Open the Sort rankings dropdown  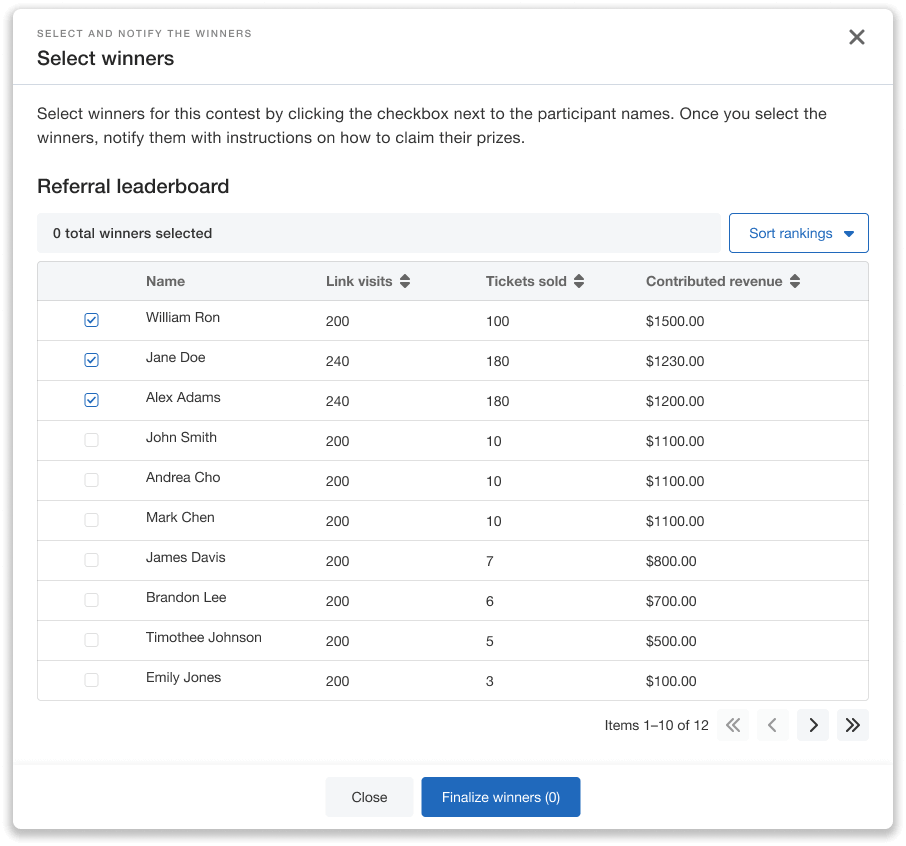(x=798, y=232)
